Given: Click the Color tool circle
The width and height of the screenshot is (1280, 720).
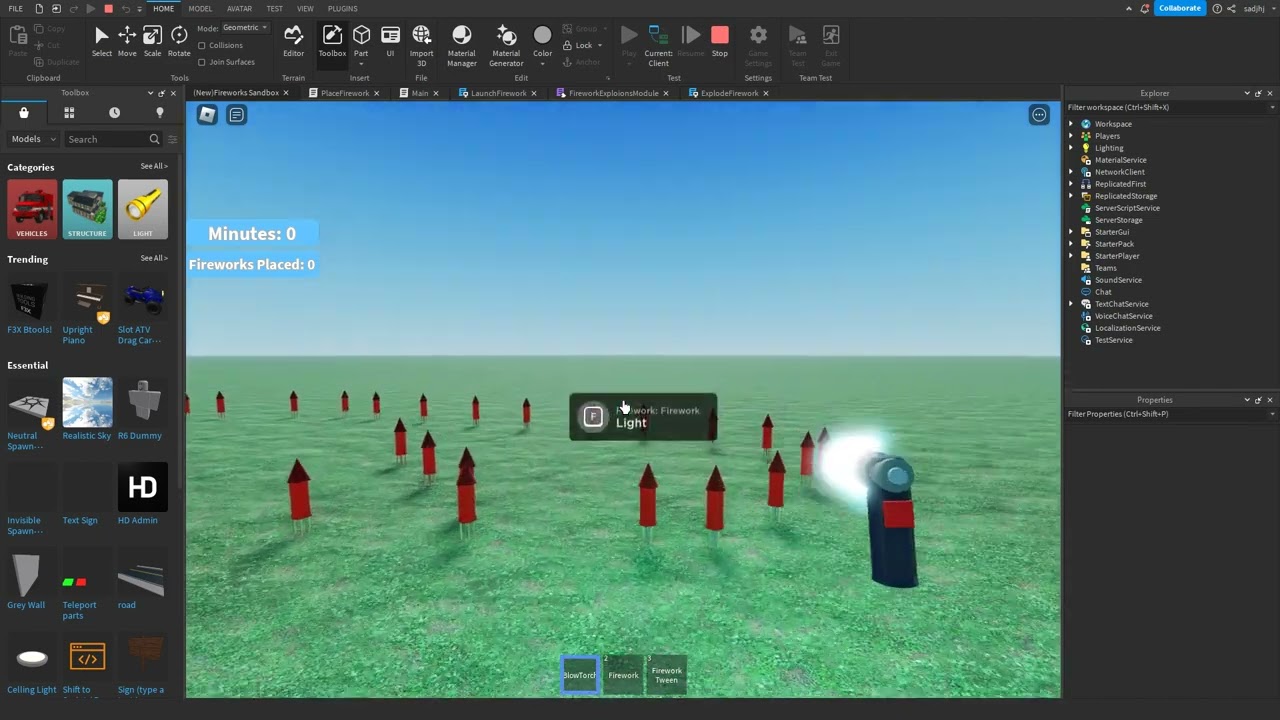Looking at the screenshot, I should pyautogui.click(x=542, y=36).
